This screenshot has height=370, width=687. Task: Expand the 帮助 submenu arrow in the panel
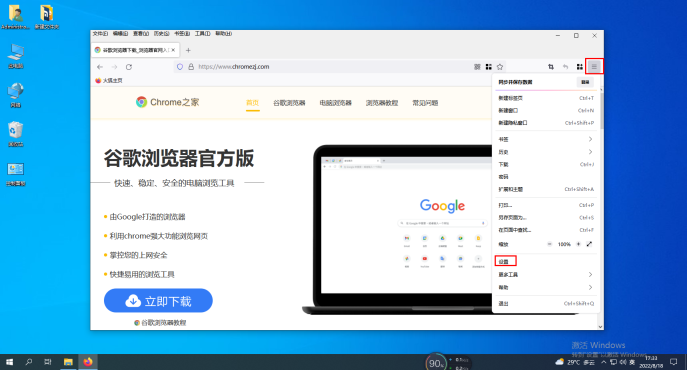click(x=590, y=288)
